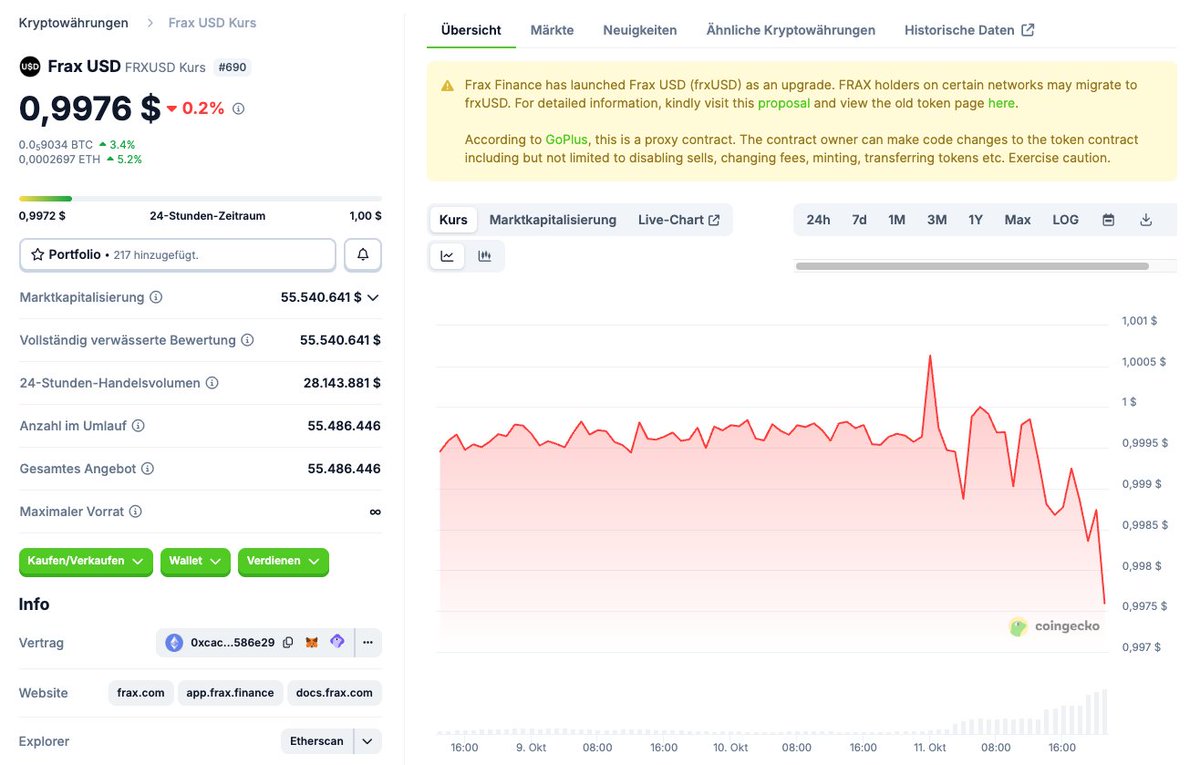
Task: Open the Kaufen/Verkaufen dropdown
Action: [86, 562]
